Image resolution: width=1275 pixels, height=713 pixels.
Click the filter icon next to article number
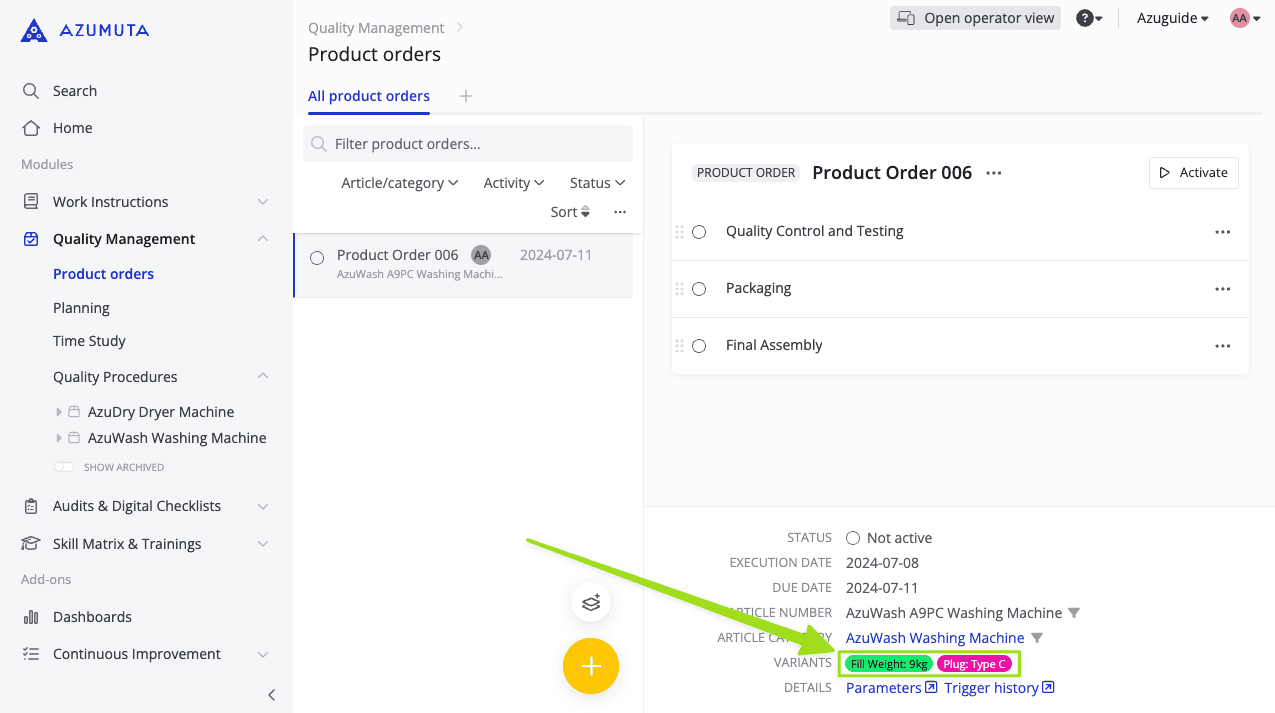pyautogui.click(x=1074, y=613)
